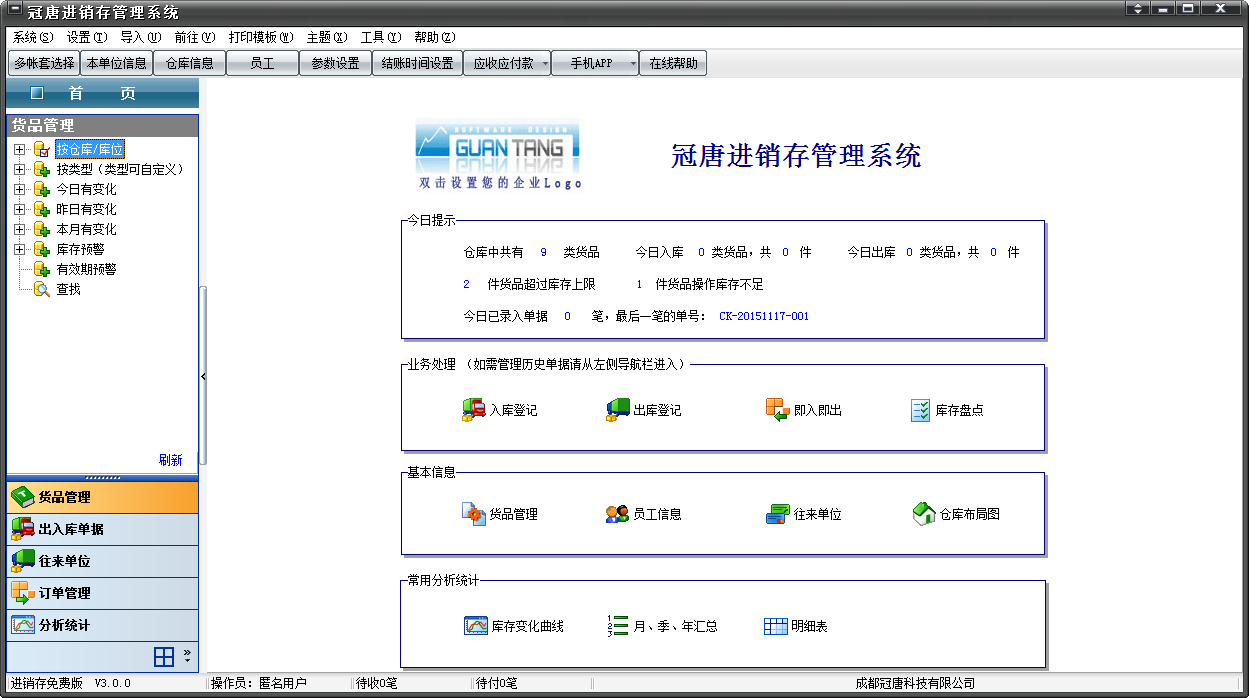Expand the 库存预警 tree node

click(19, 249)
